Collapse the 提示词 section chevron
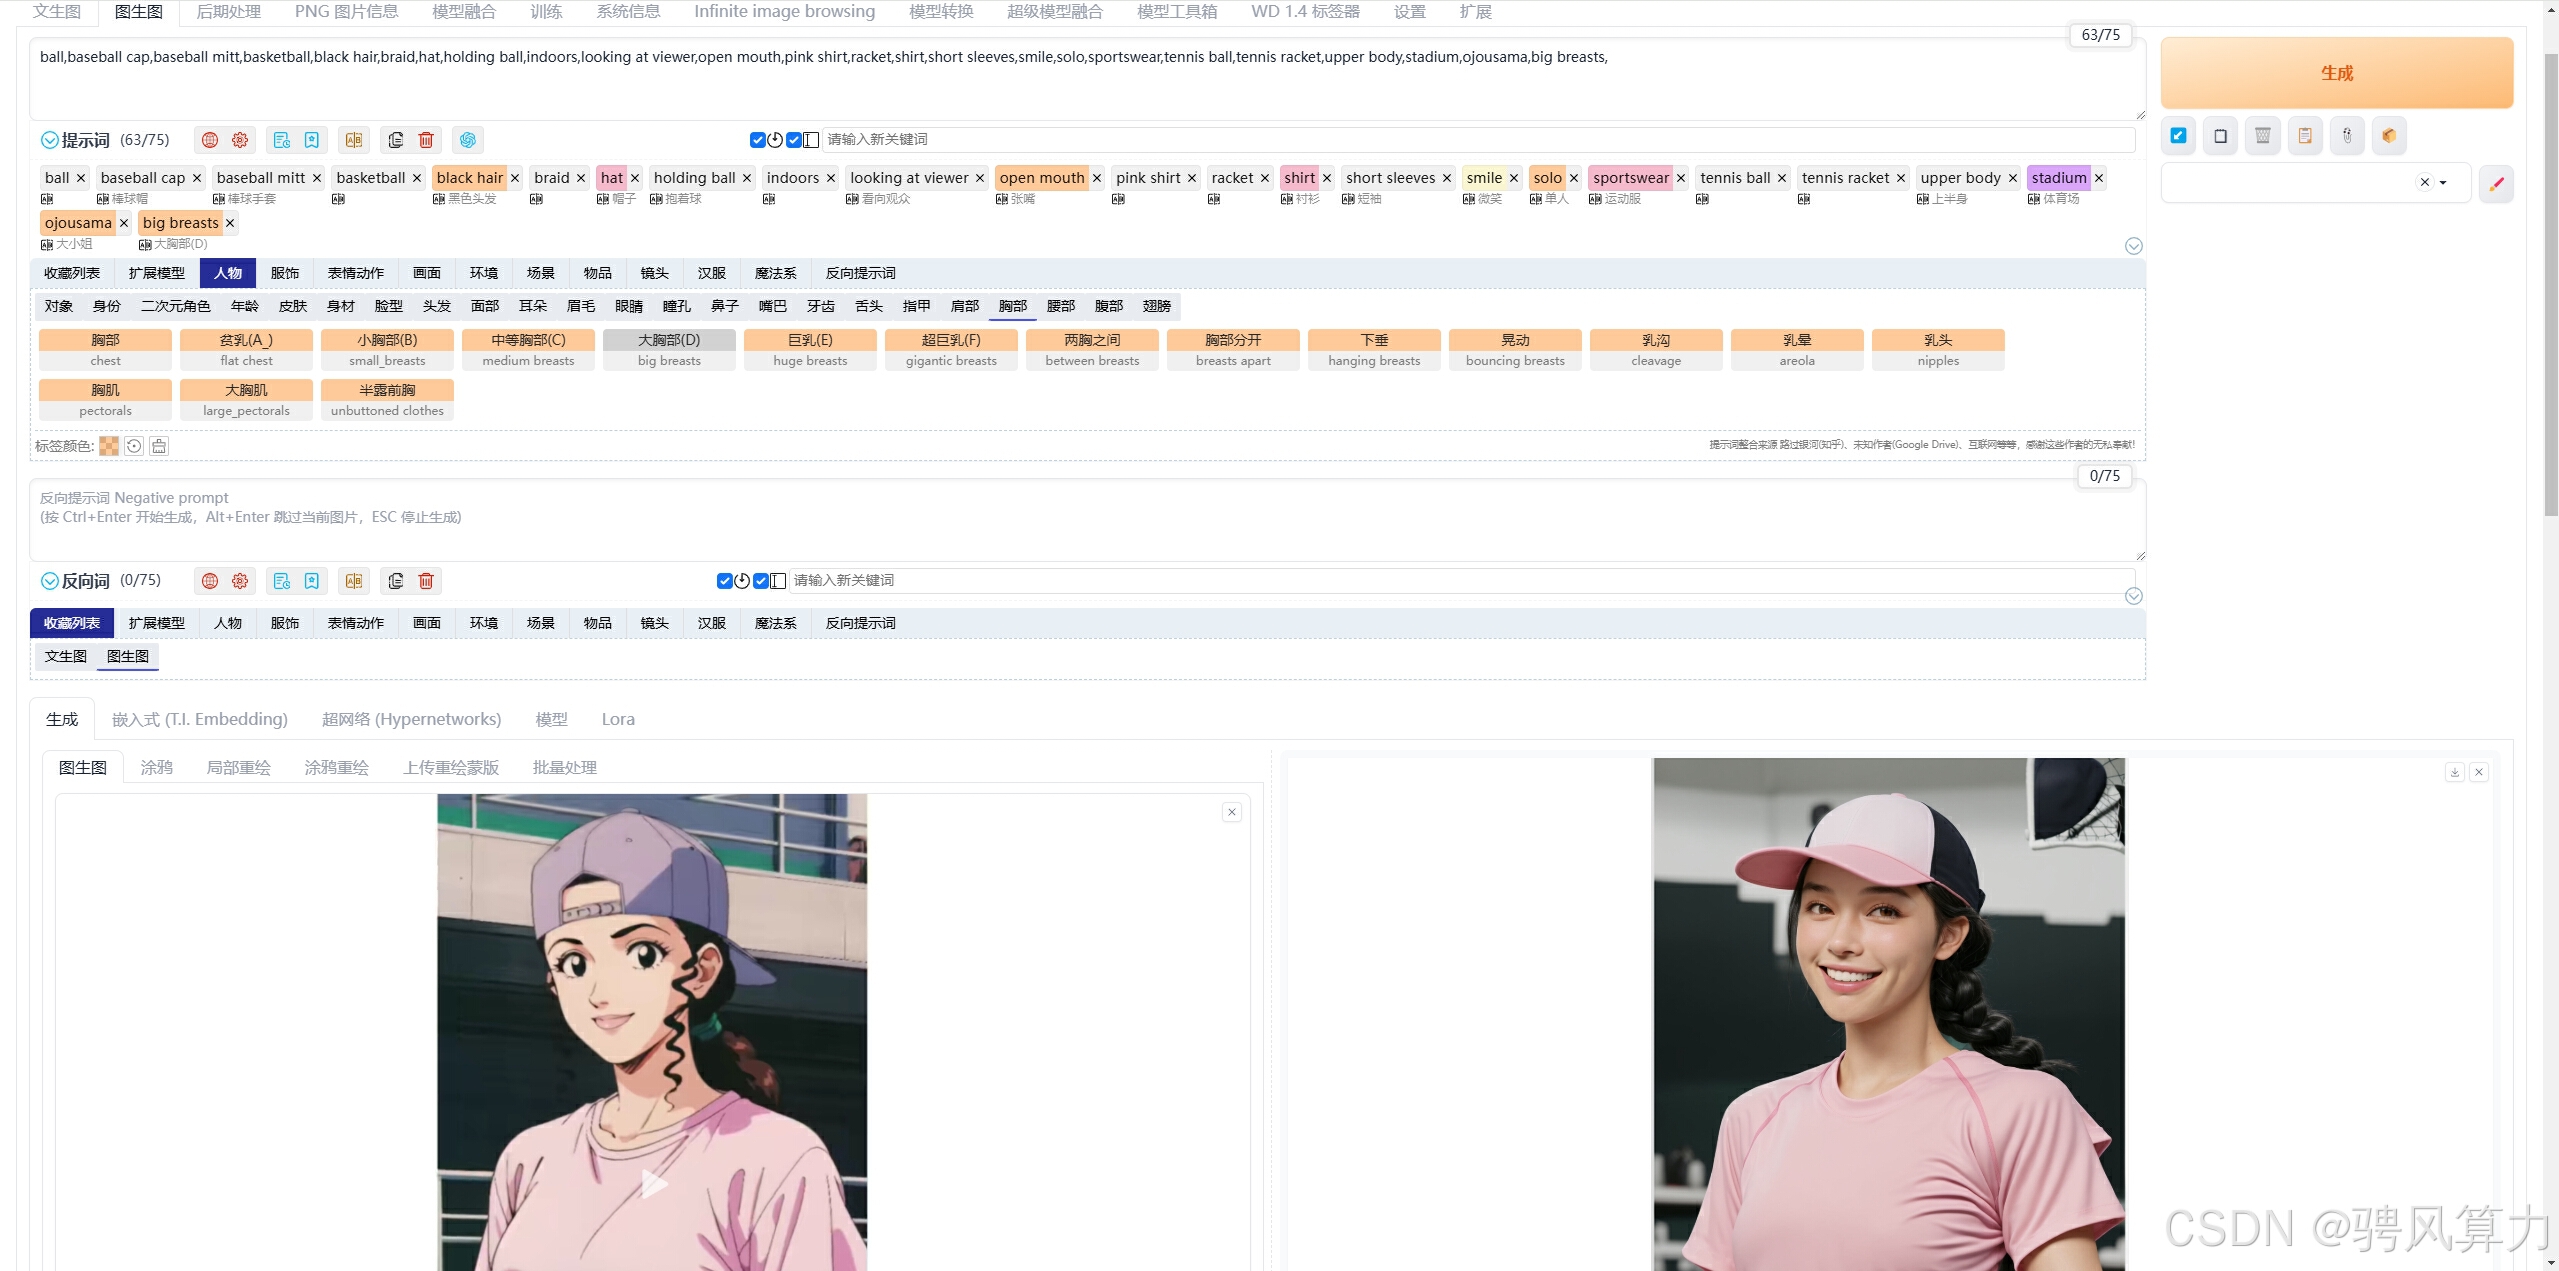This screenshot has height=1271, width=2559. point(49,140)
